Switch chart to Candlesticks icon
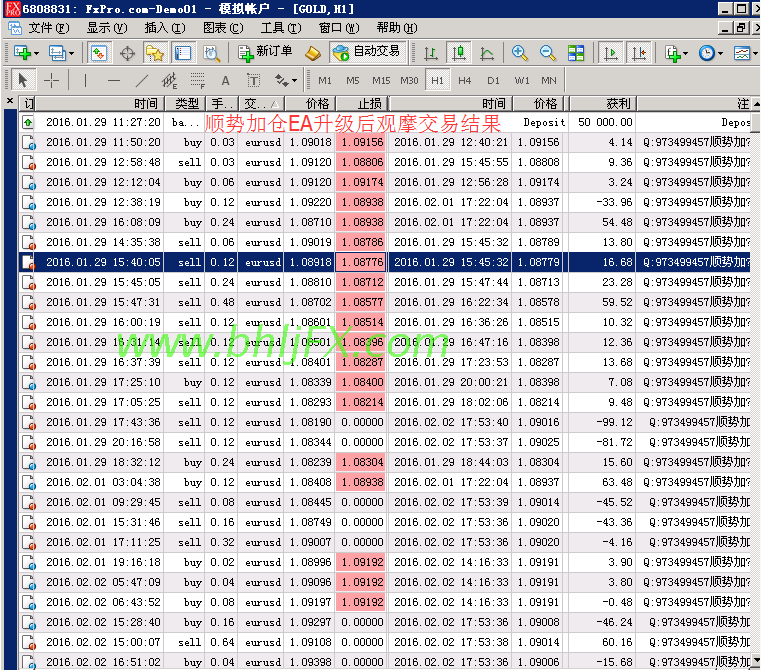 [459, 53]
